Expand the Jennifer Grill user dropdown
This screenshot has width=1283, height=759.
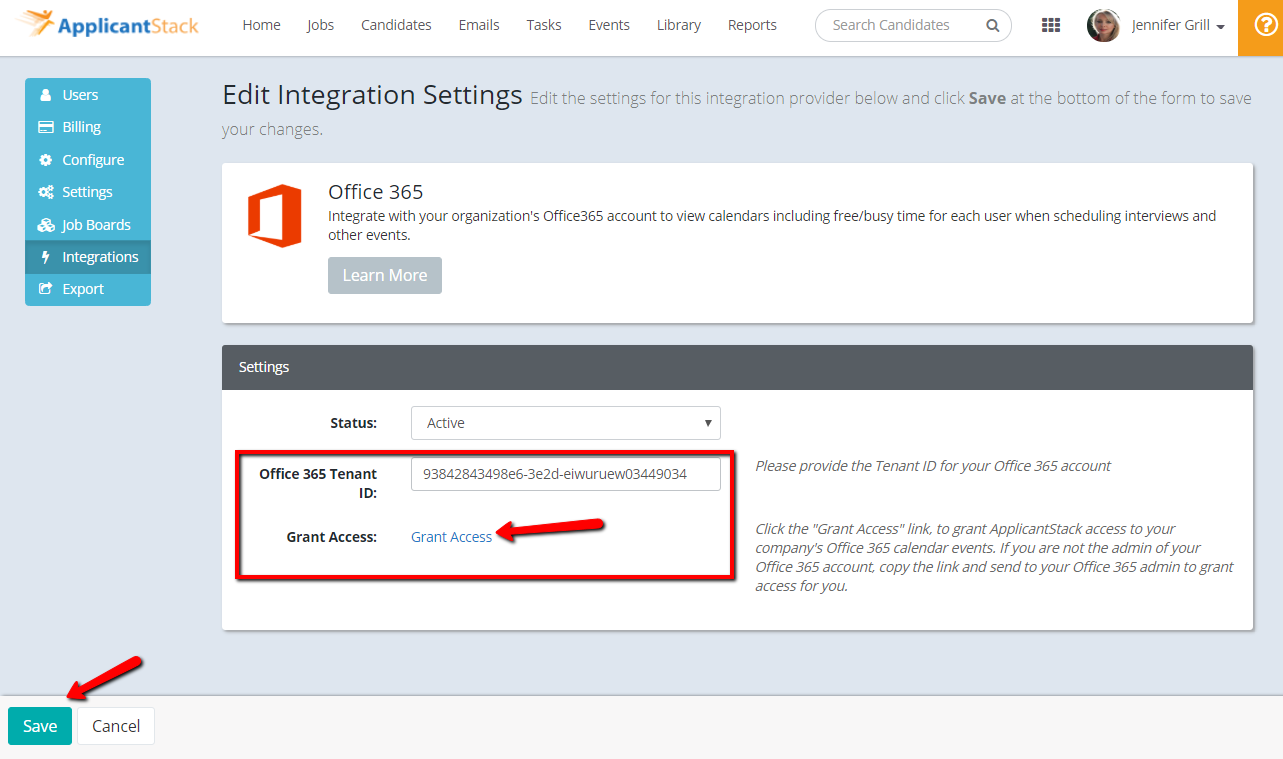coord(1178,26)
